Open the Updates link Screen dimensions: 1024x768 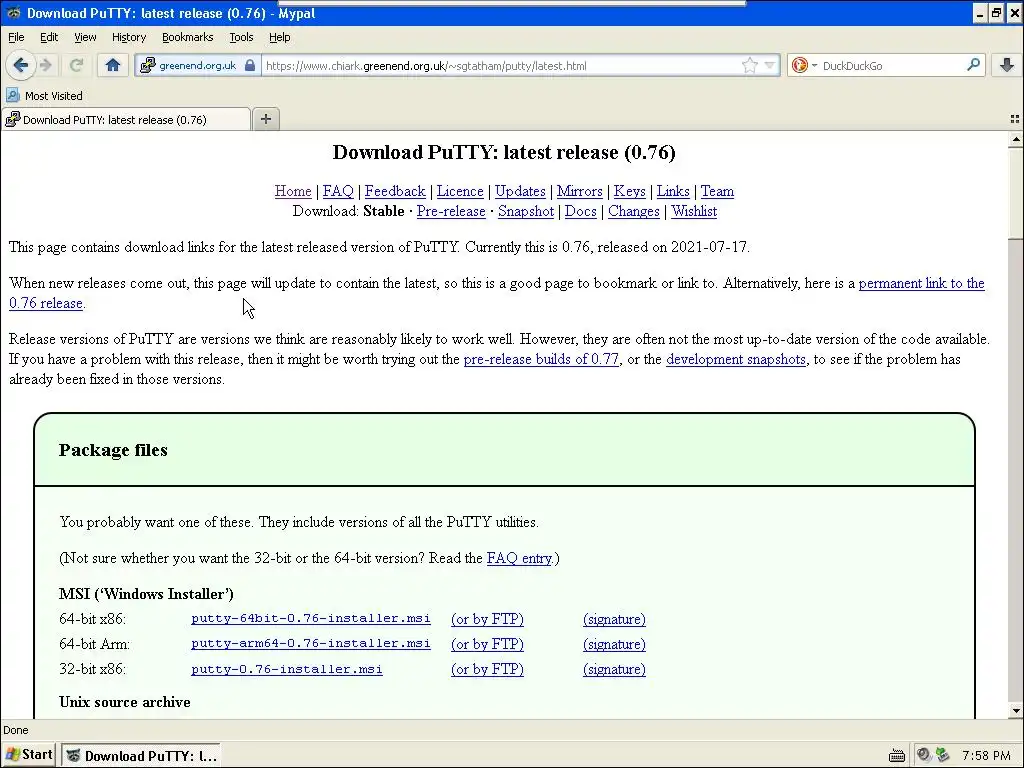tap(520, 191)
